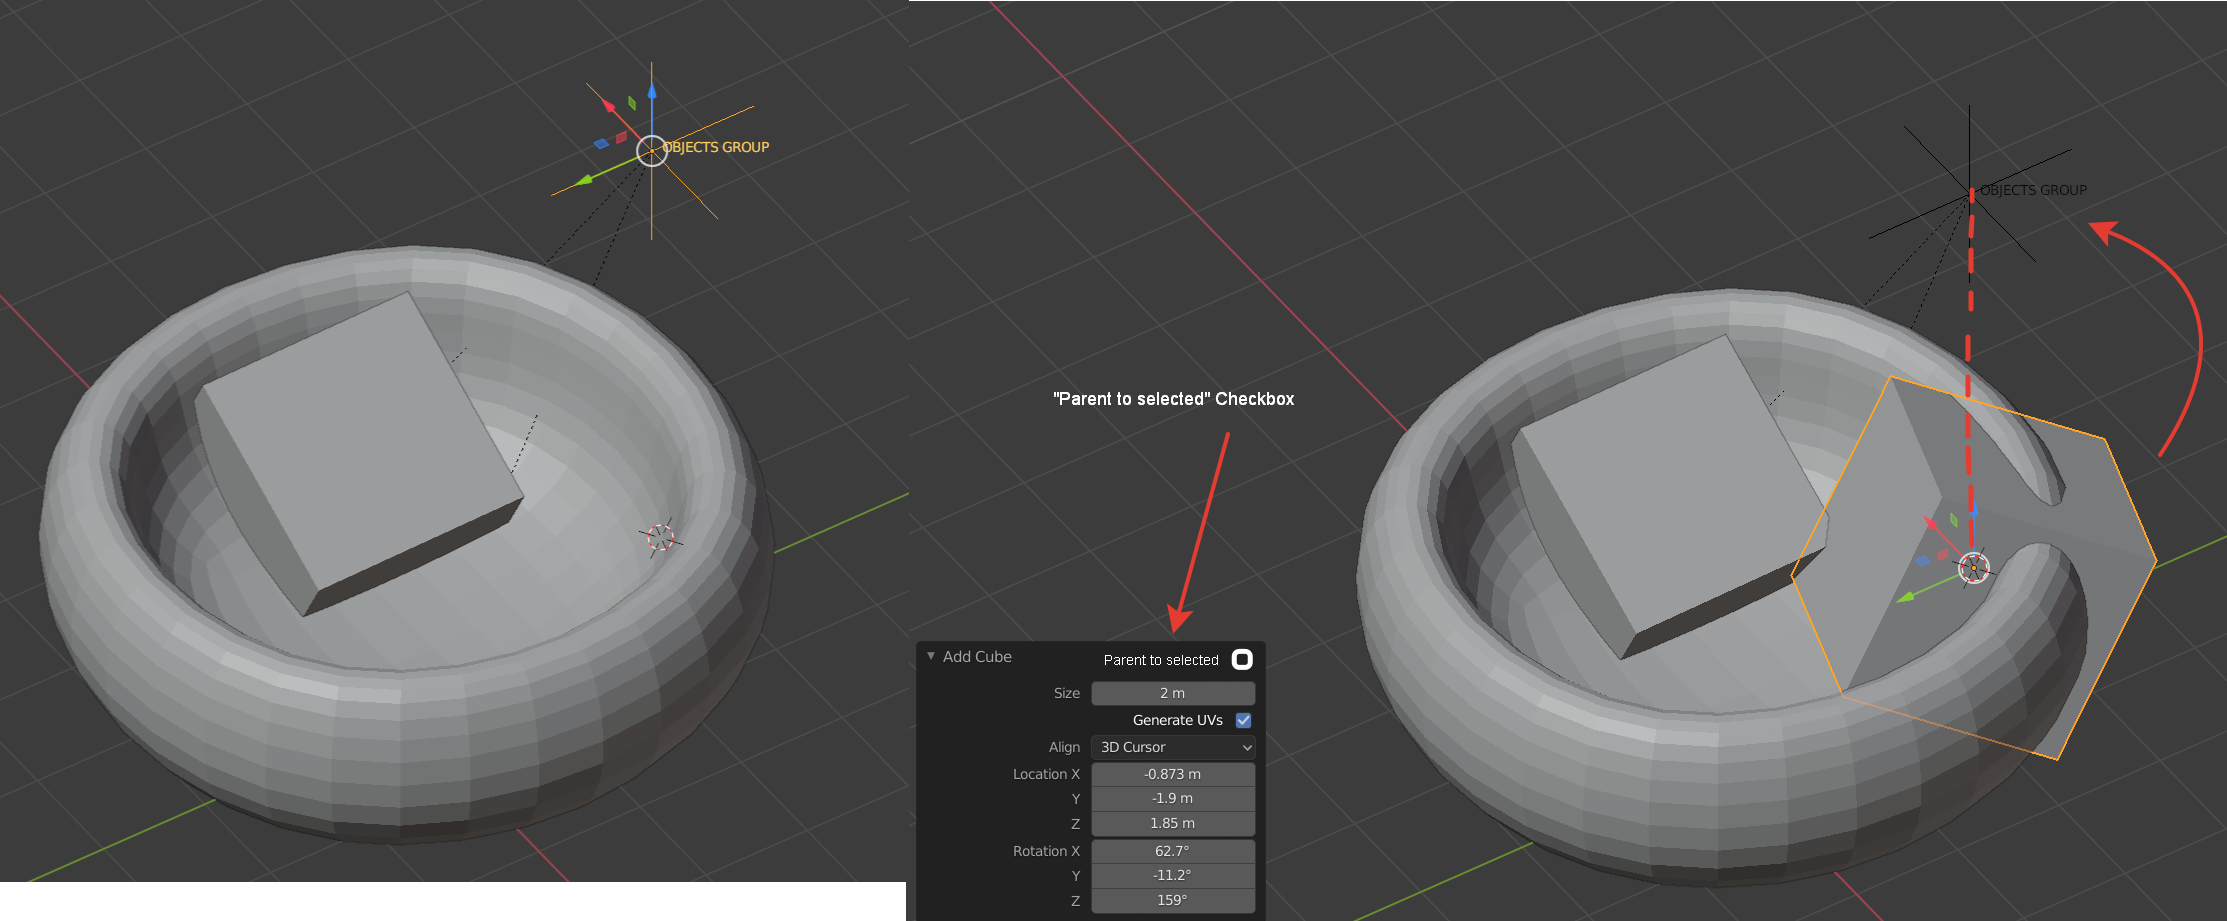Click Location Y field showing -1.9 m
The height and width of the screenshot is (921, 2227).
(x=1173, y=798)
